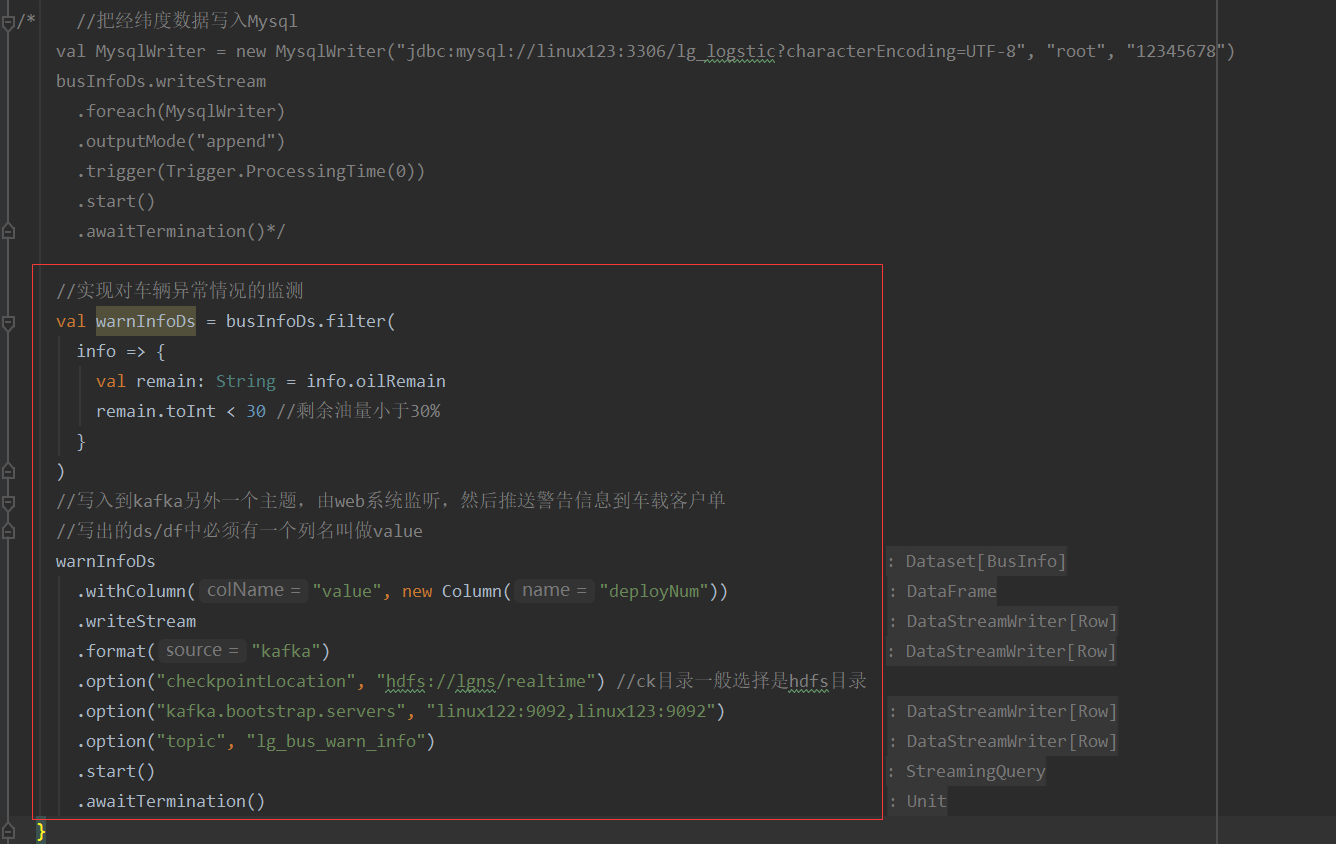This screenshot has height=844, width=1336.
Task: Click the type hint beside the '"topic"' option line
Action: [1002, 741]
